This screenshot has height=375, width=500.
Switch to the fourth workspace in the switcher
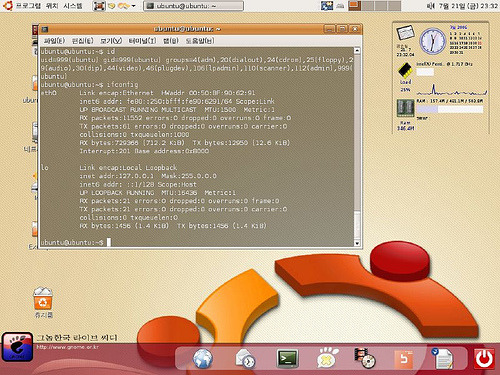(394, 6)
